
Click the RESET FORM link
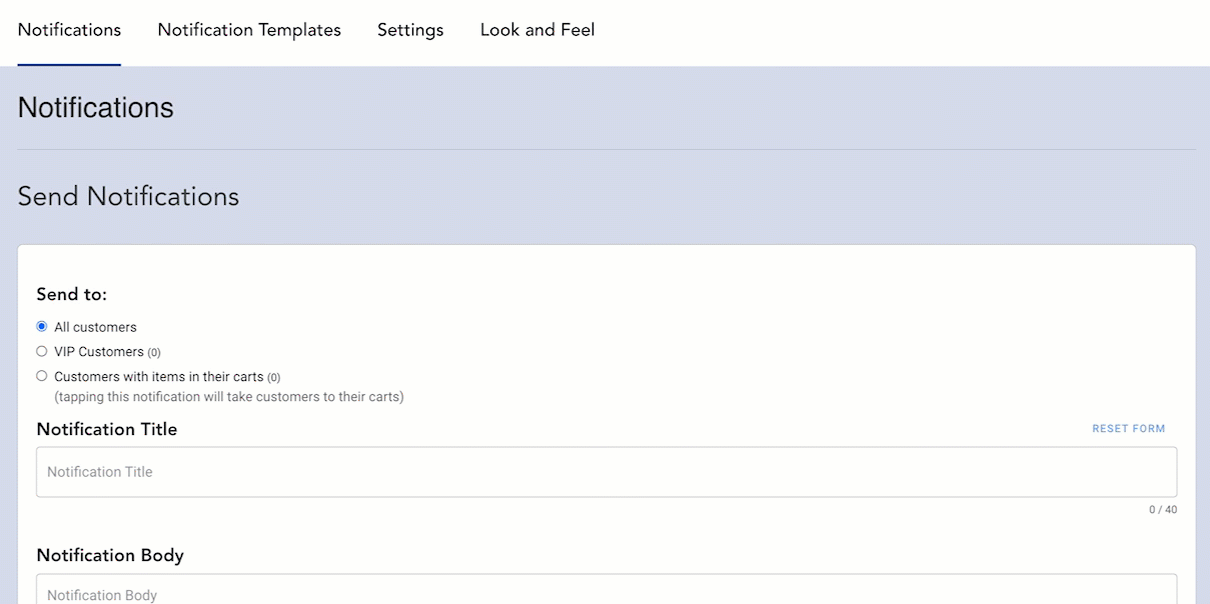point(1128,429)
